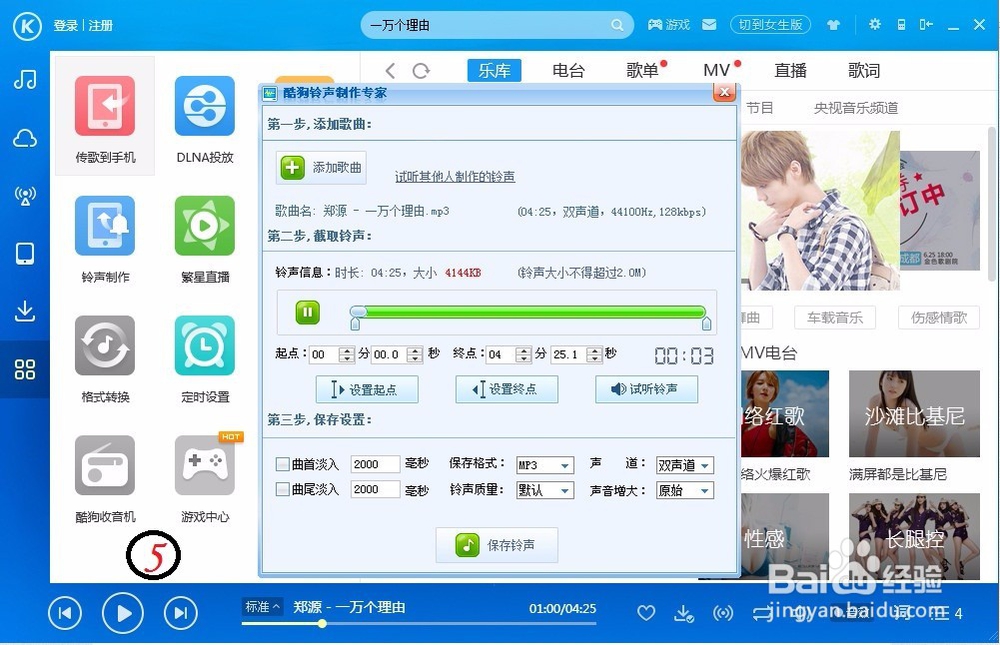This screenshot has width=1000, height=645.
Task: Open the 酷狗收音机 radio
Action: (x=105, y=478)
